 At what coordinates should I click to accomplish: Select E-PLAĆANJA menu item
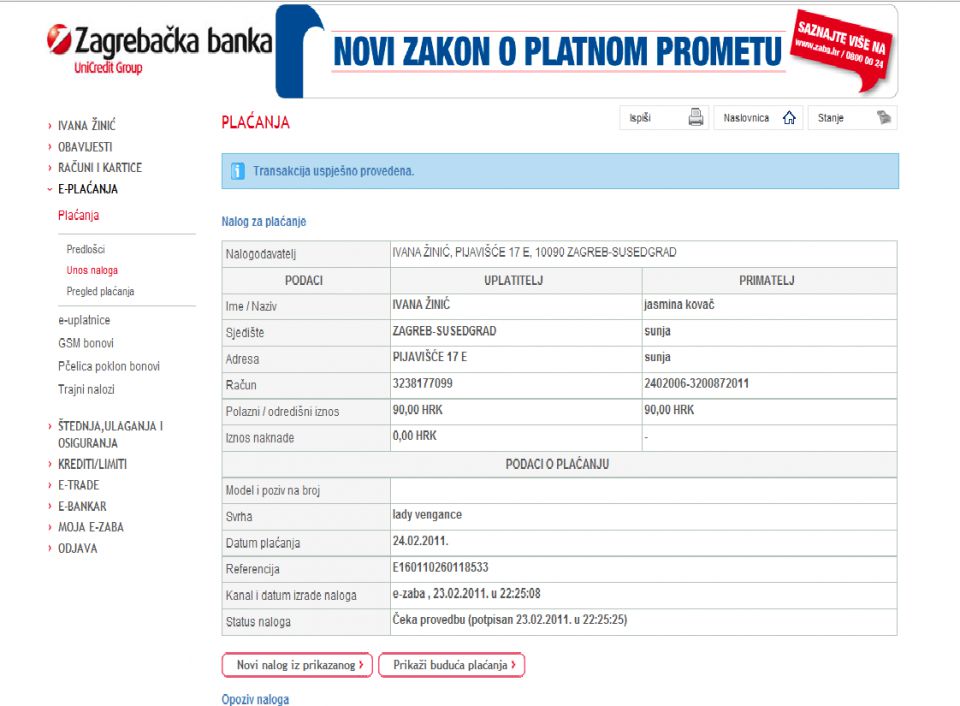[x=88, y=189]
